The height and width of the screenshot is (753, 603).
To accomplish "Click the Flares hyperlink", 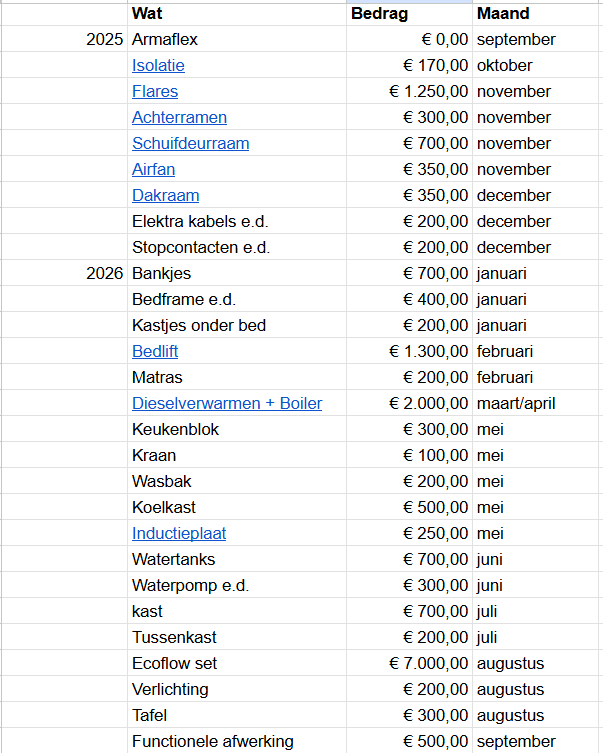I will [x=155, y=92].
